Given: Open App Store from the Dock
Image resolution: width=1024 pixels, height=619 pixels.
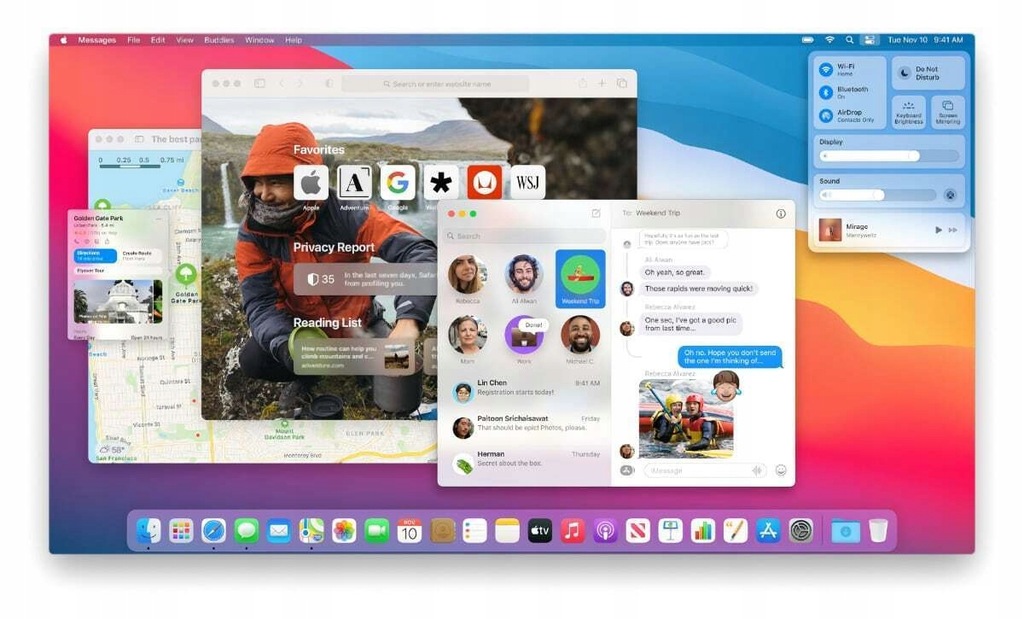Looking at the screenshot, I should point(768,531).
